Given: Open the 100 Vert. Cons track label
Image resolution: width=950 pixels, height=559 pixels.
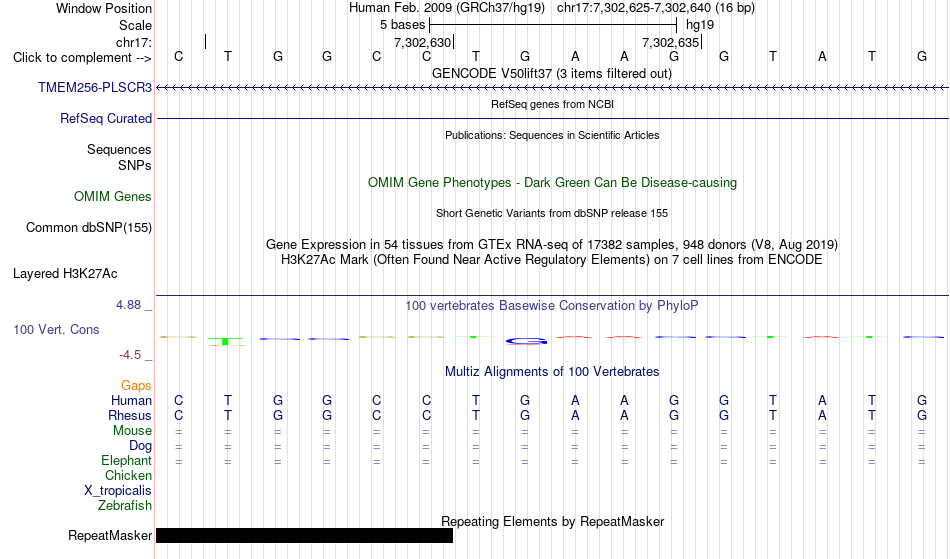Looking at the screenshot, I should point(56,330).
